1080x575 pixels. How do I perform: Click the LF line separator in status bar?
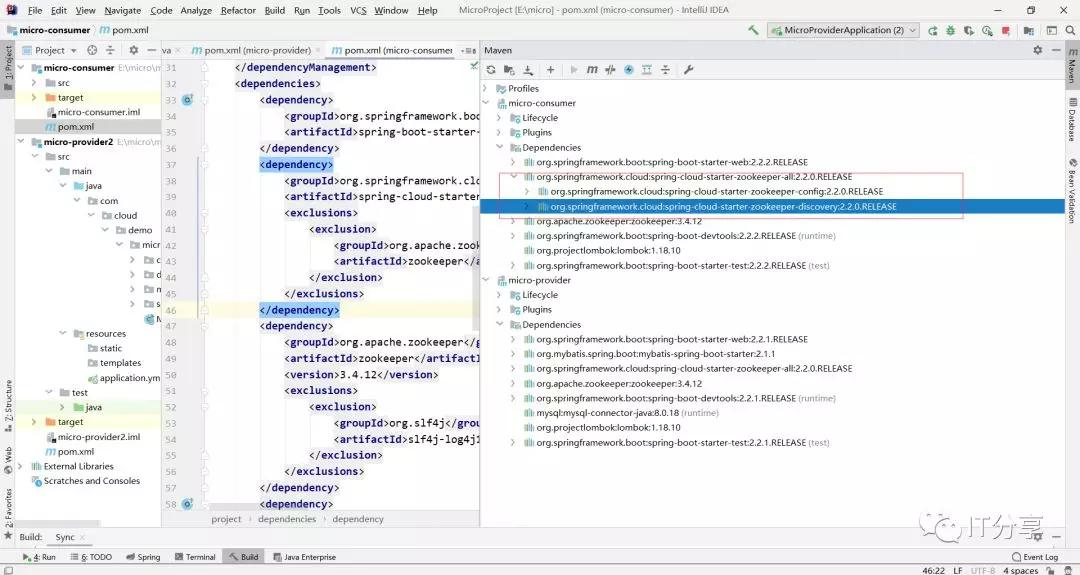coord(957,570)
